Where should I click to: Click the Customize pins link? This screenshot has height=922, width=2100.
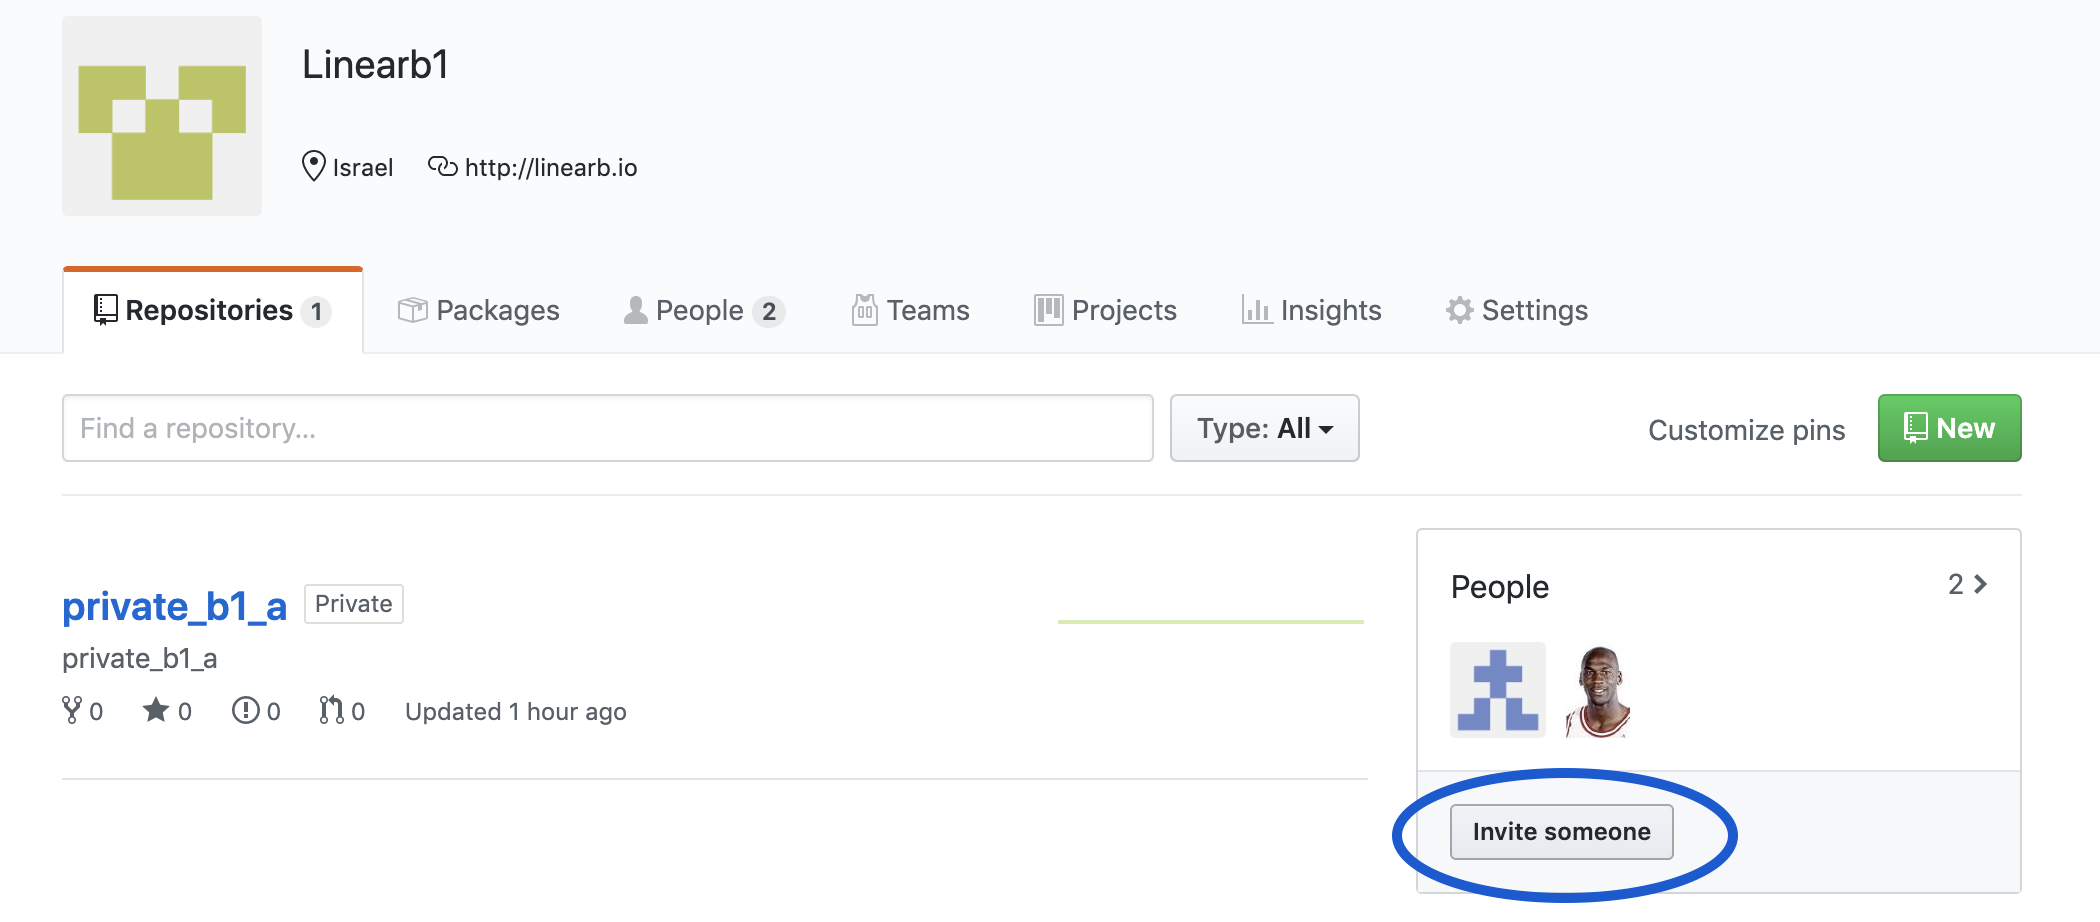(x=1746, y=430)
